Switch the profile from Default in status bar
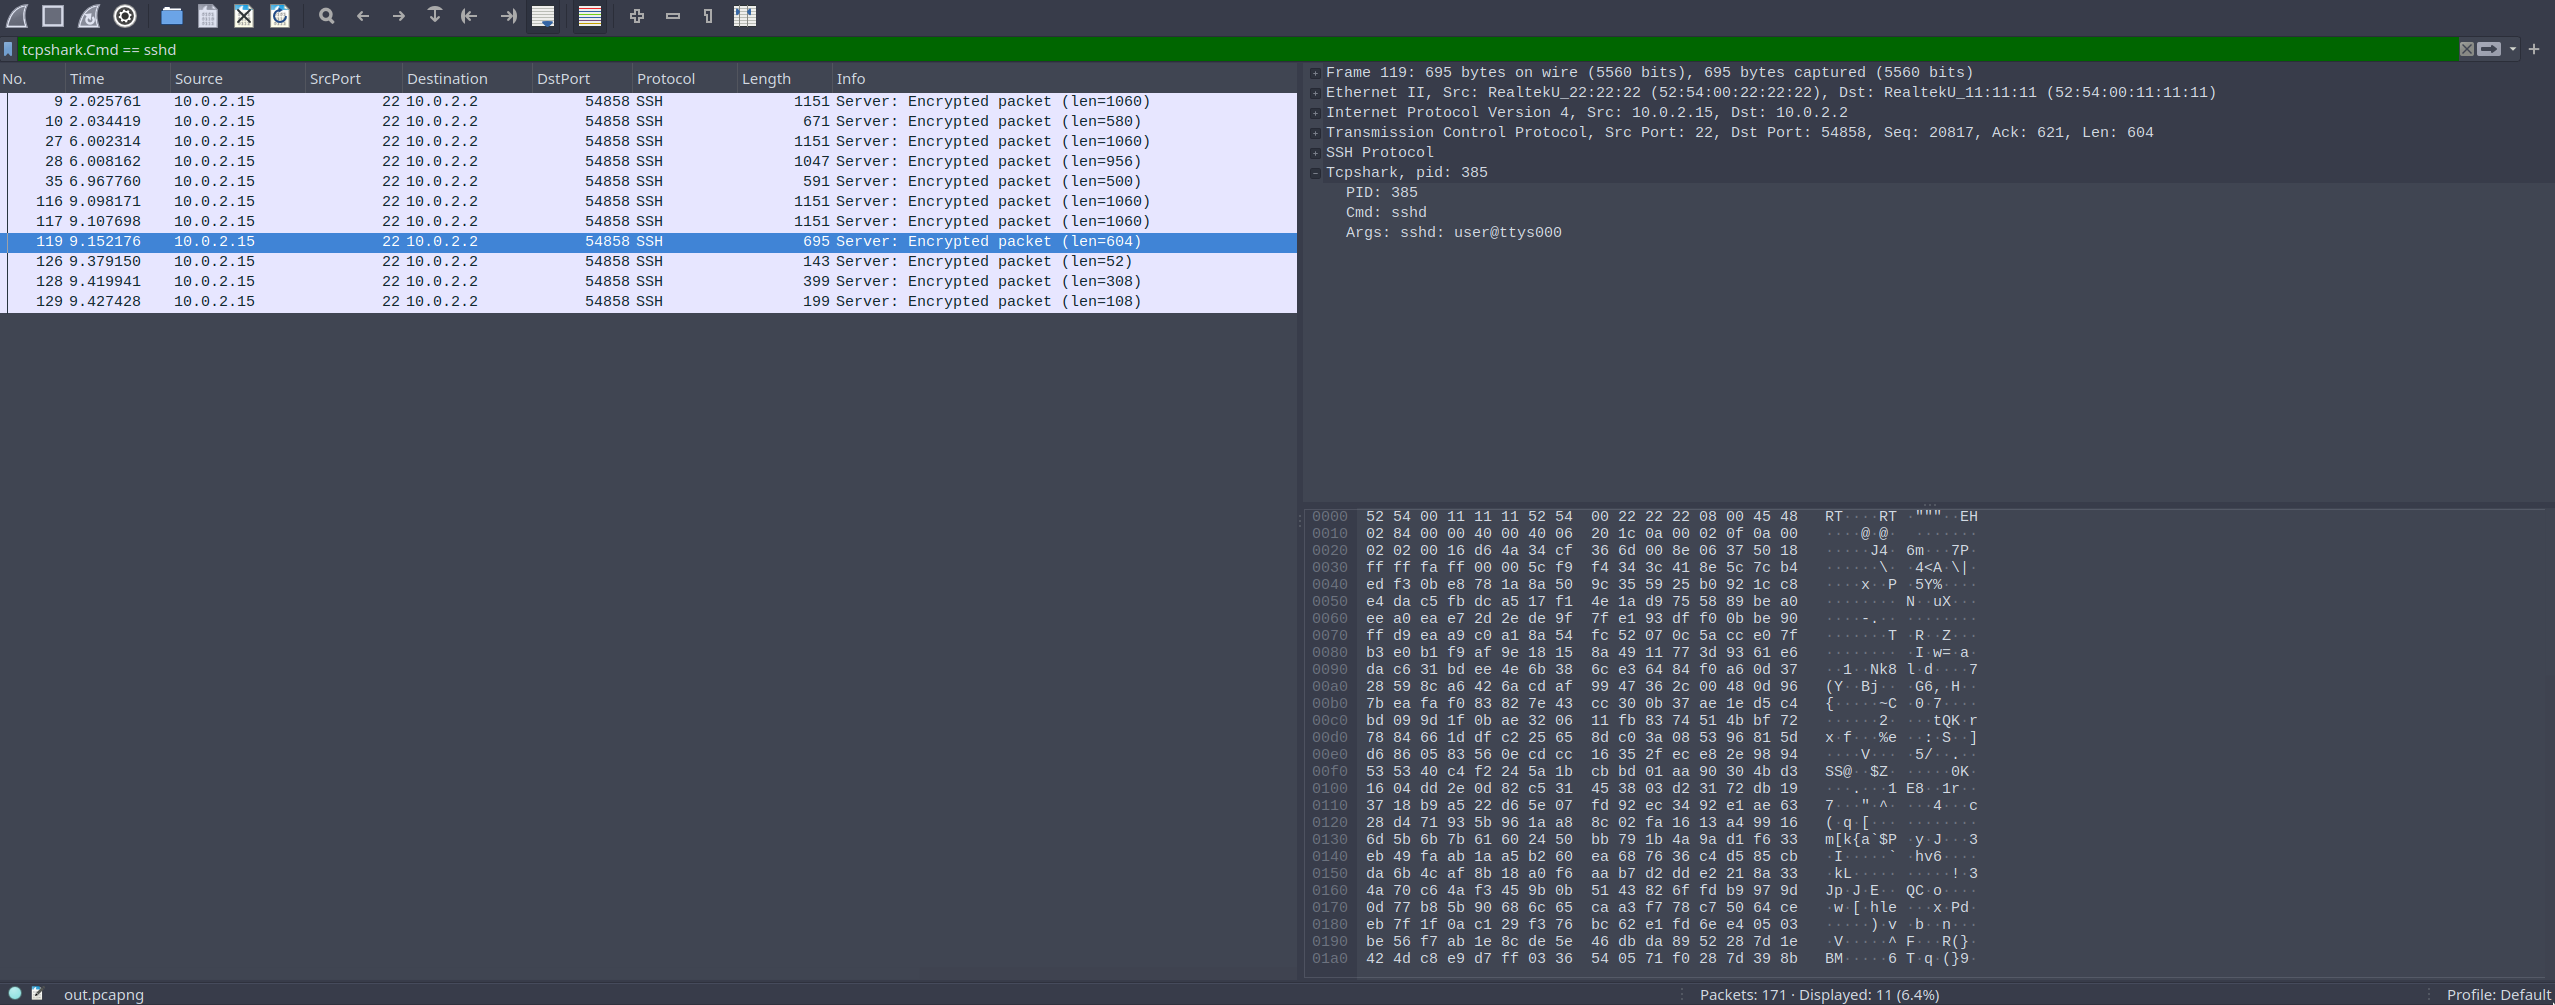 pos(2496,994)
